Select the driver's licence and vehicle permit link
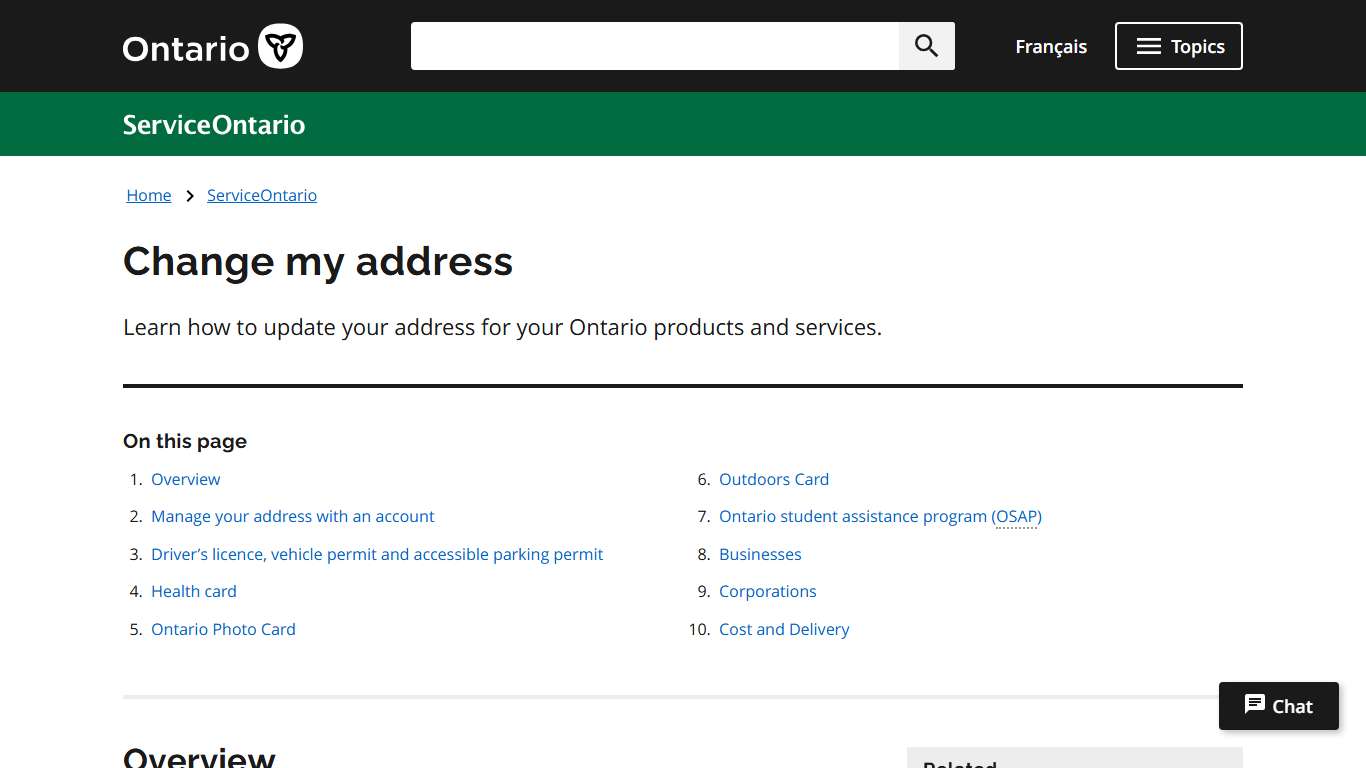This screenshot has width=1366, height=768. pos(377,554)
